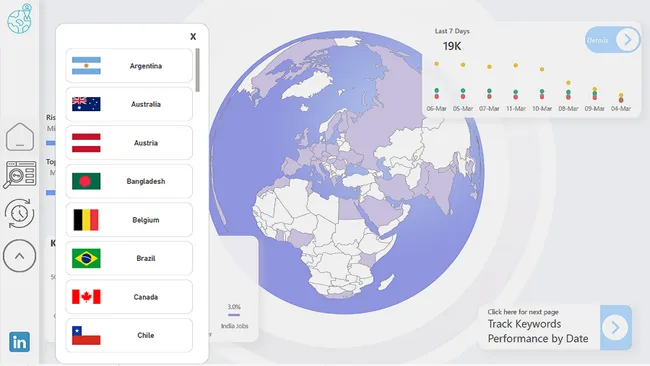650x366 pixels.
Task: Click the 04-Mar axis label
Action: [621, 109]
